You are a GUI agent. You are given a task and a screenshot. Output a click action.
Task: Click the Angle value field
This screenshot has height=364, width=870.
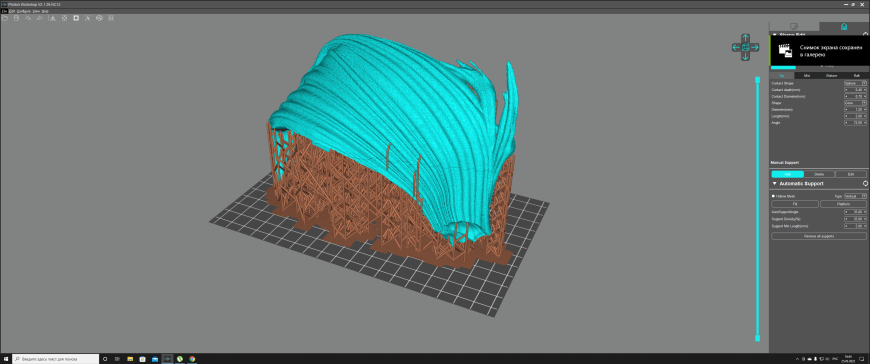[x=855, y=123]
